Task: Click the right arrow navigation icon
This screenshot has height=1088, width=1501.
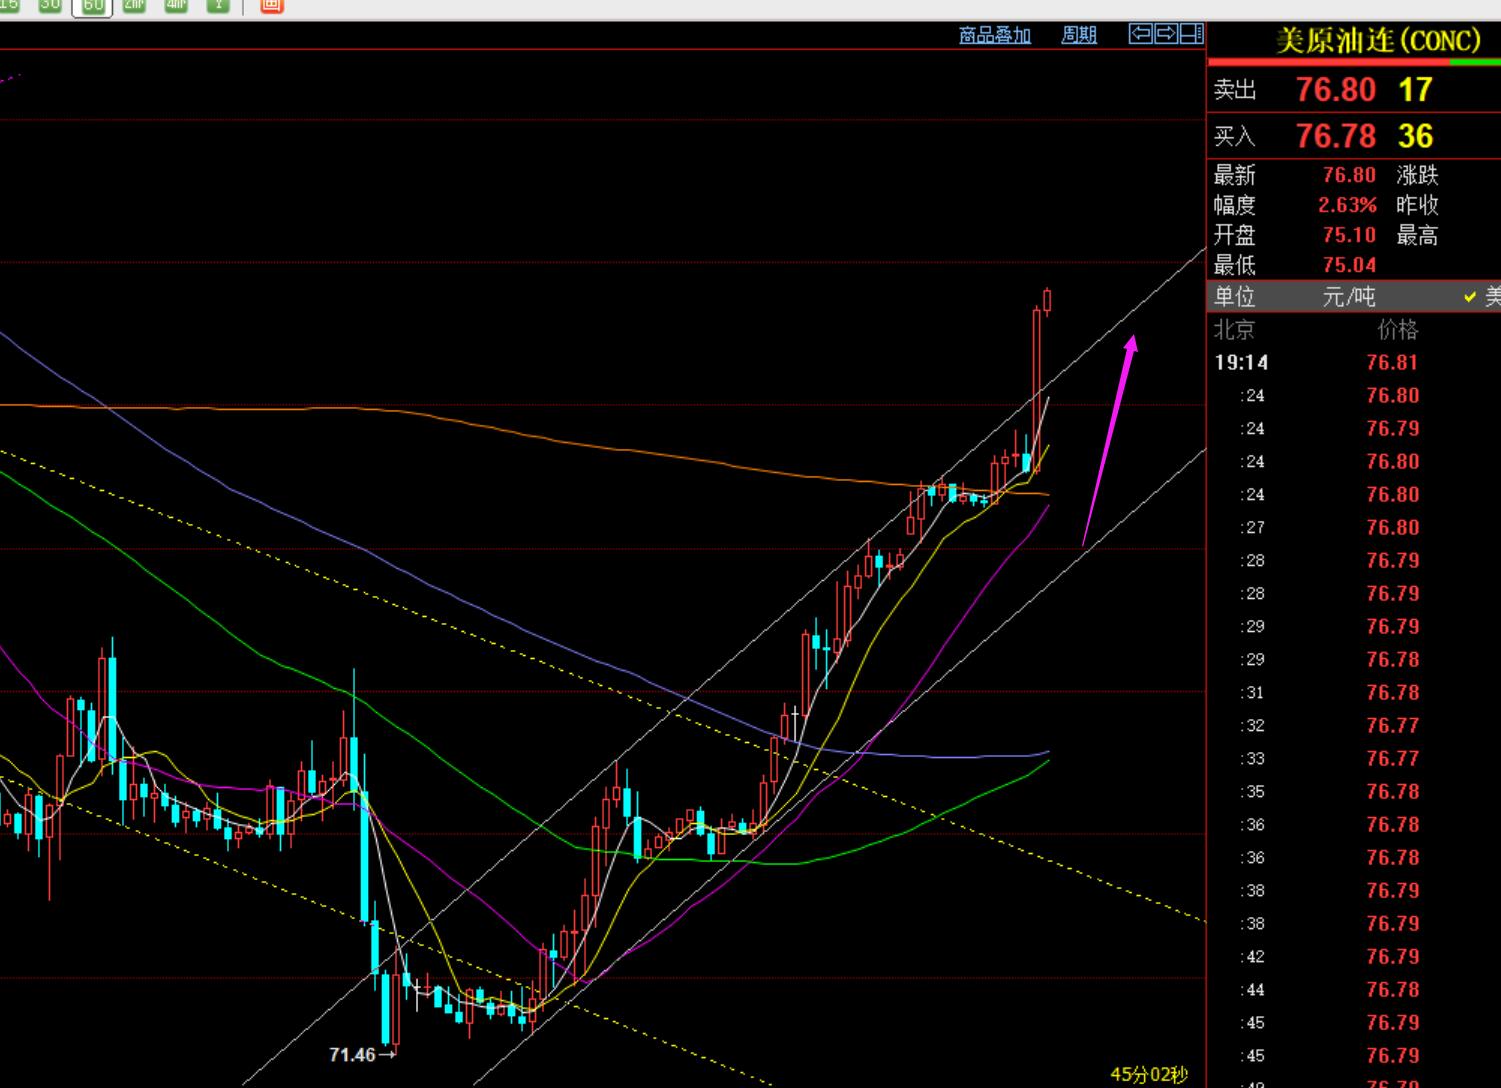Action: 1166,34
